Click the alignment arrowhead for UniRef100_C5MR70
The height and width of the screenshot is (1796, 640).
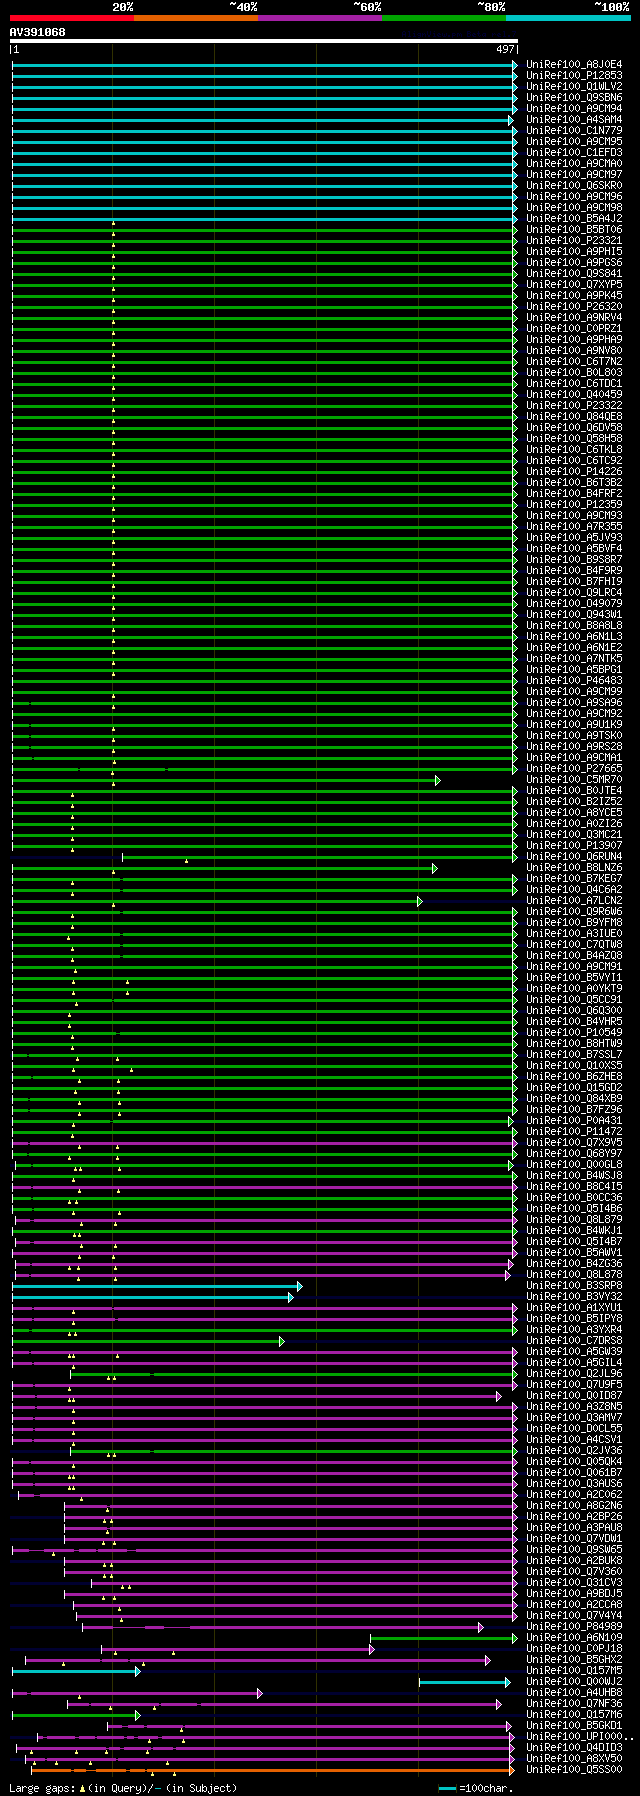pyautogui.click(x=437, y=780)
